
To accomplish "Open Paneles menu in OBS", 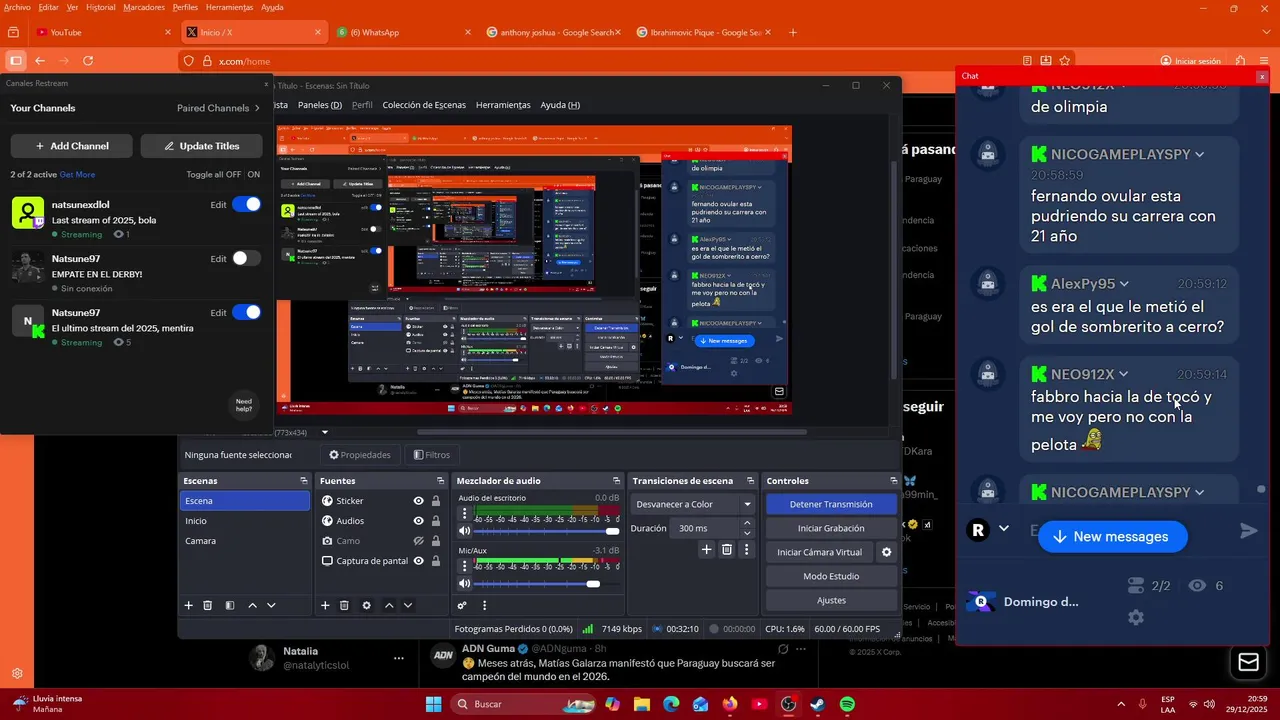I will click(x=320, y=105).
